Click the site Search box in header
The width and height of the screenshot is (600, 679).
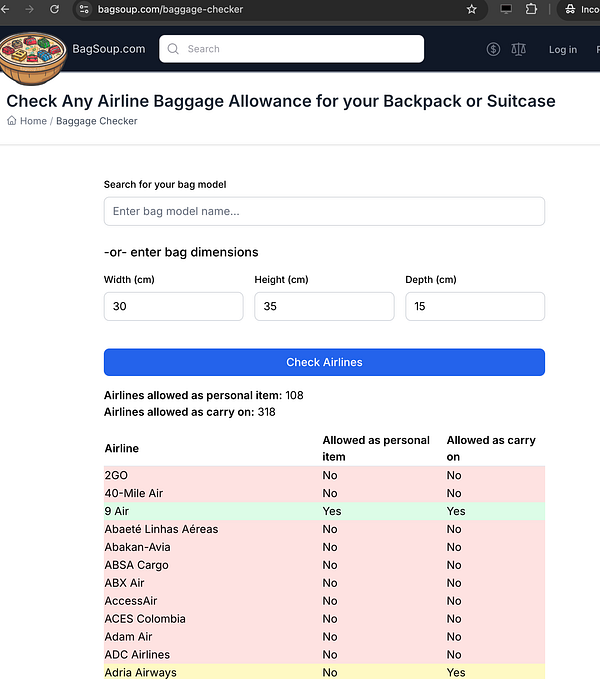pyautogui.click(x=300, y=49)
